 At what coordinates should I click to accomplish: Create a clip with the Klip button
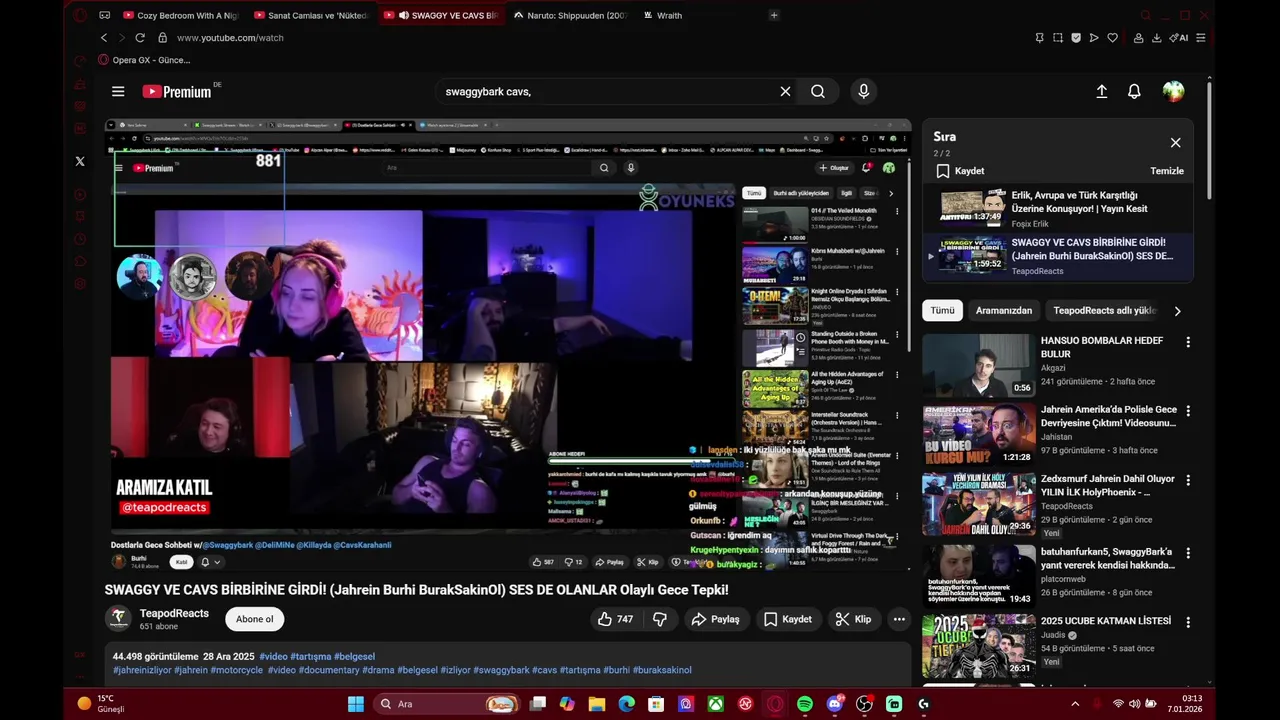click(x=854, y=619)
